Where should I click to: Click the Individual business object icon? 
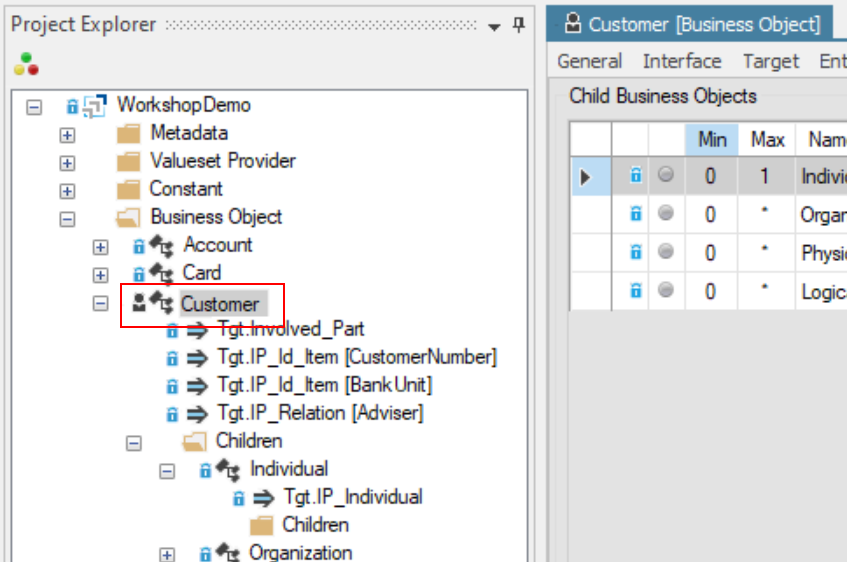coord(227,469)
